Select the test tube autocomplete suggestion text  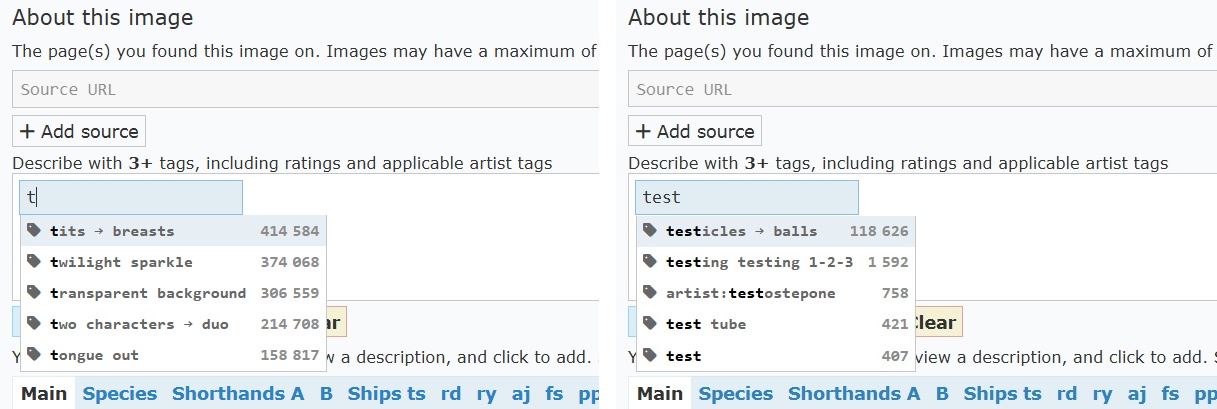pos(706,324)
